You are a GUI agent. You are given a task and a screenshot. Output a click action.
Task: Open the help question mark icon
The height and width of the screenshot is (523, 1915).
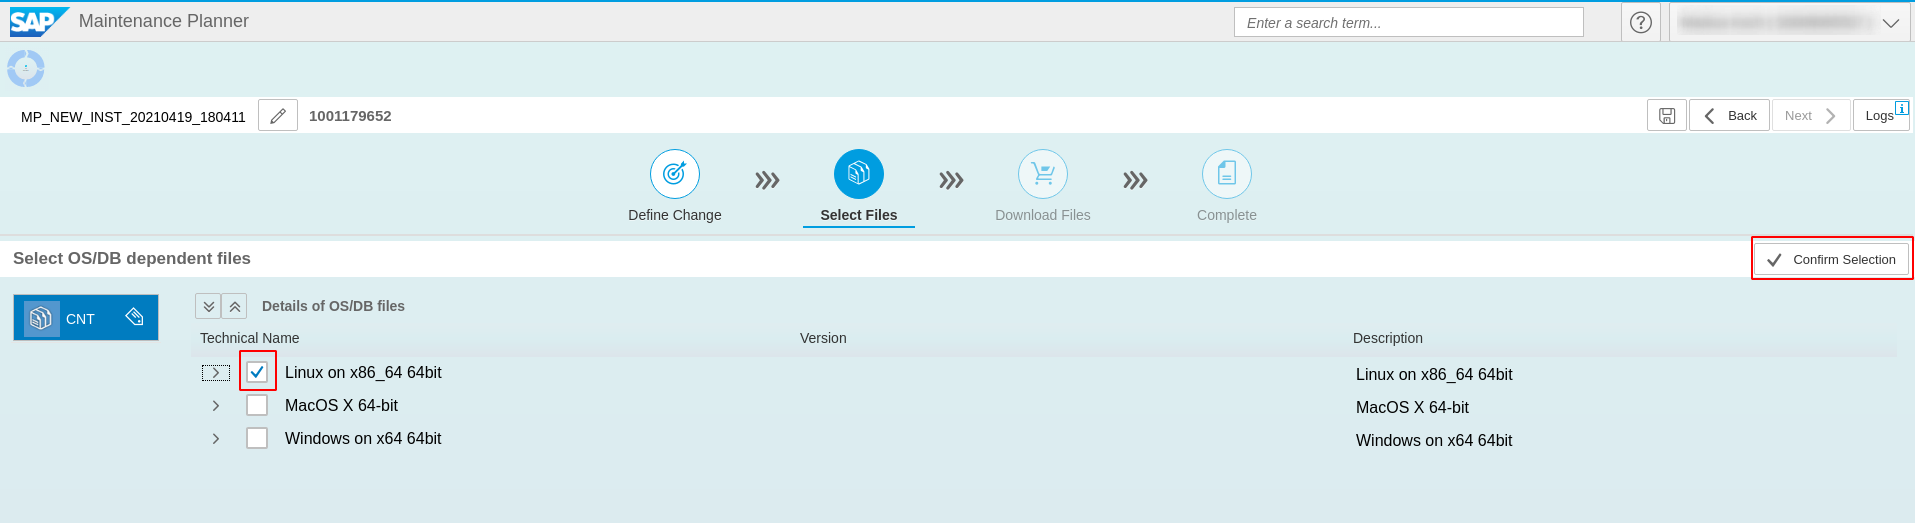1641,22
